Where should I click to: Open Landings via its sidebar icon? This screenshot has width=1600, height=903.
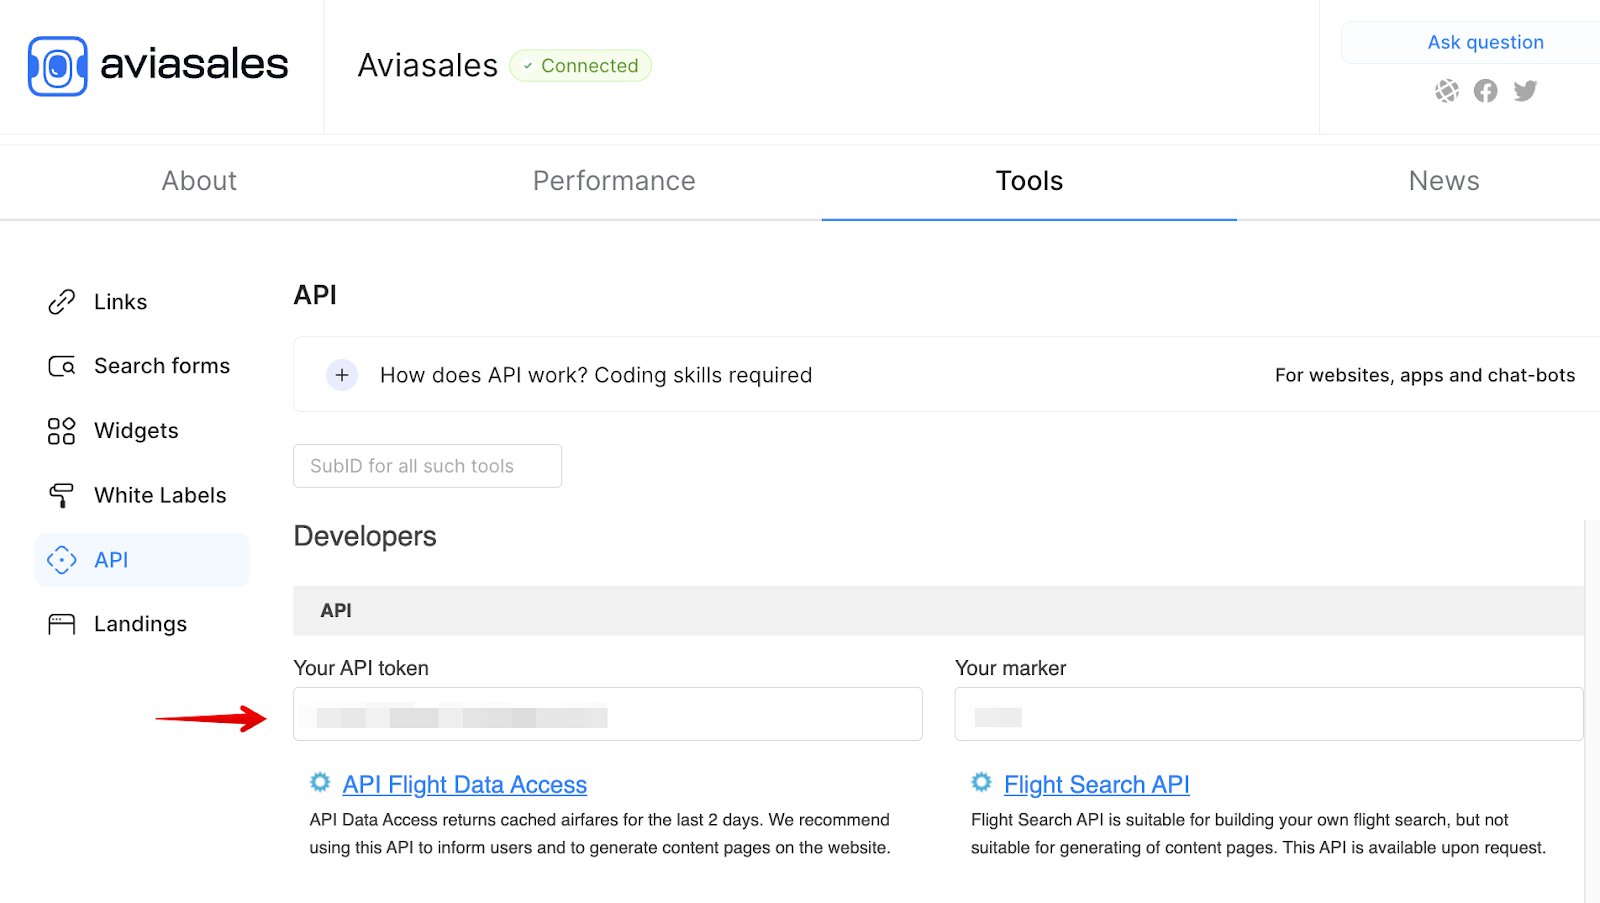pos(61,623)
